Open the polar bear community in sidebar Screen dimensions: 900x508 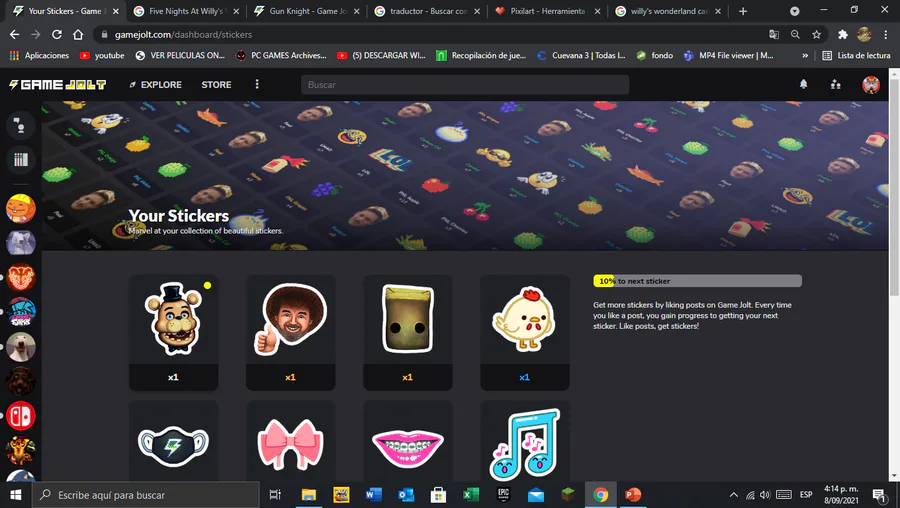21,242
